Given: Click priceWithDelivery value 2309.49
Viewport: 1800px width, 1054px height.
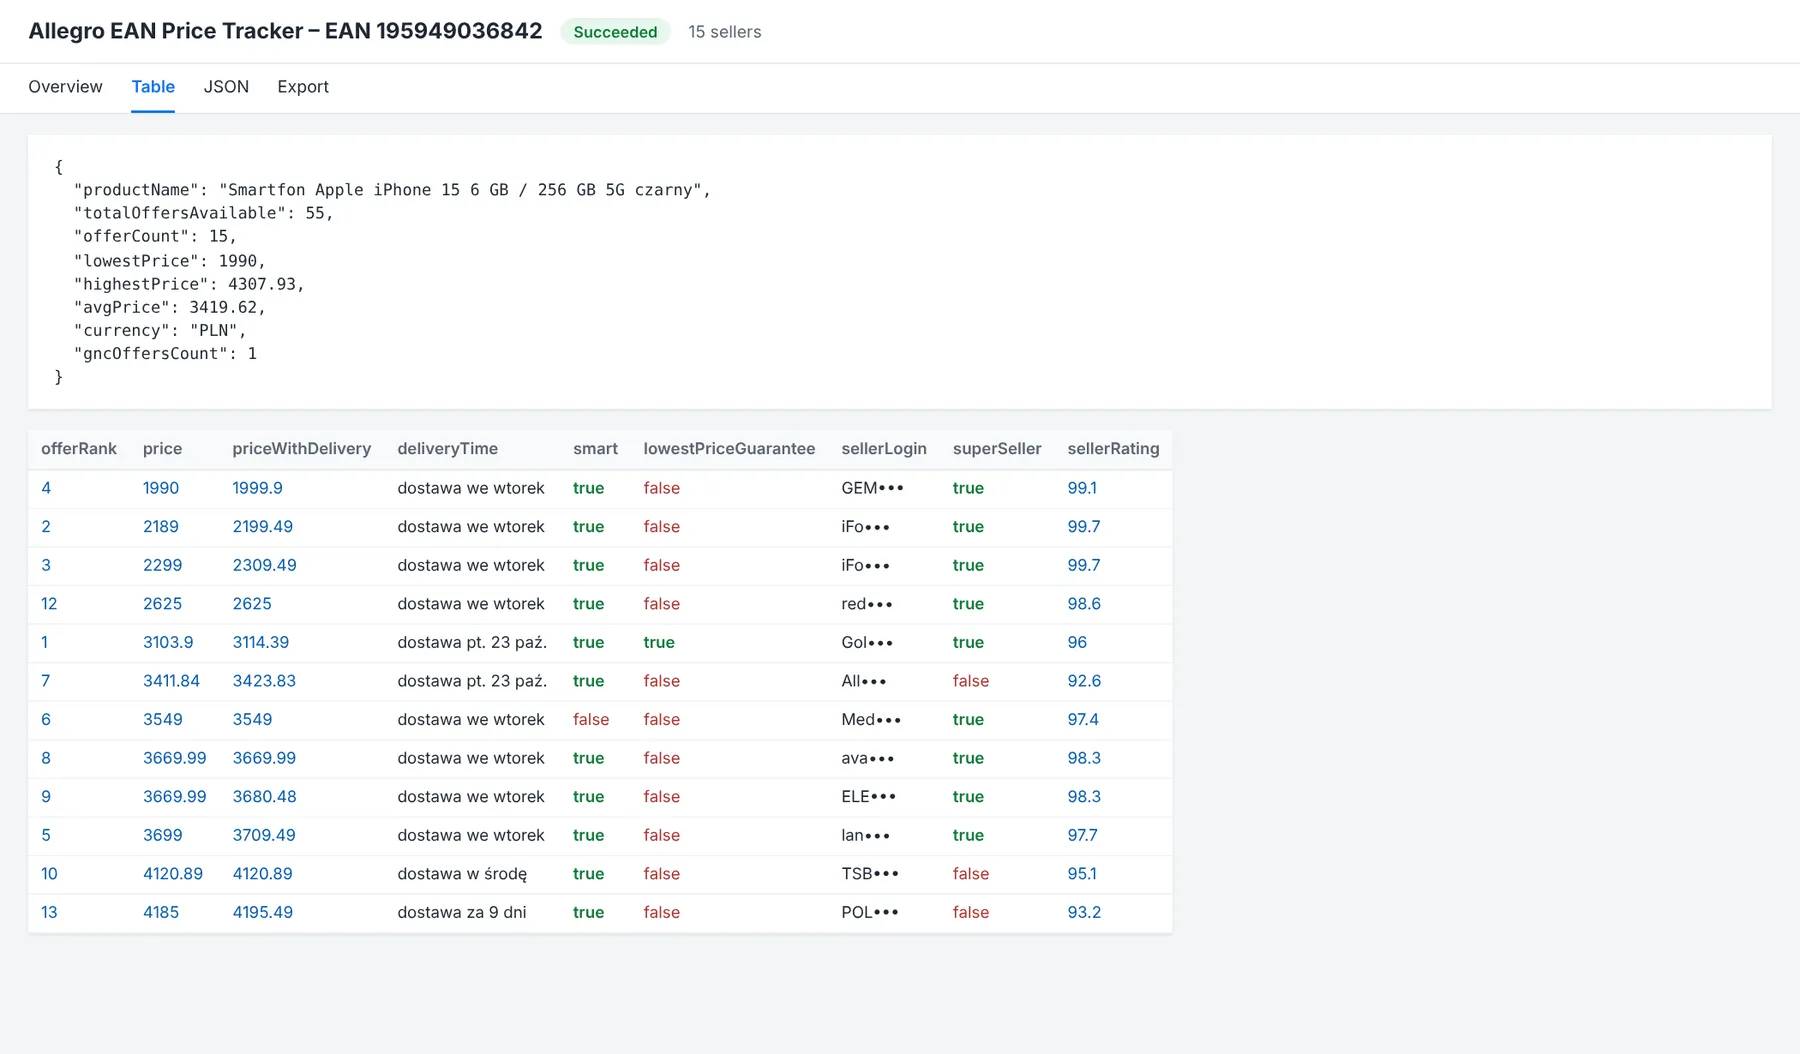Looking at the screenshot, I should 265,565.
